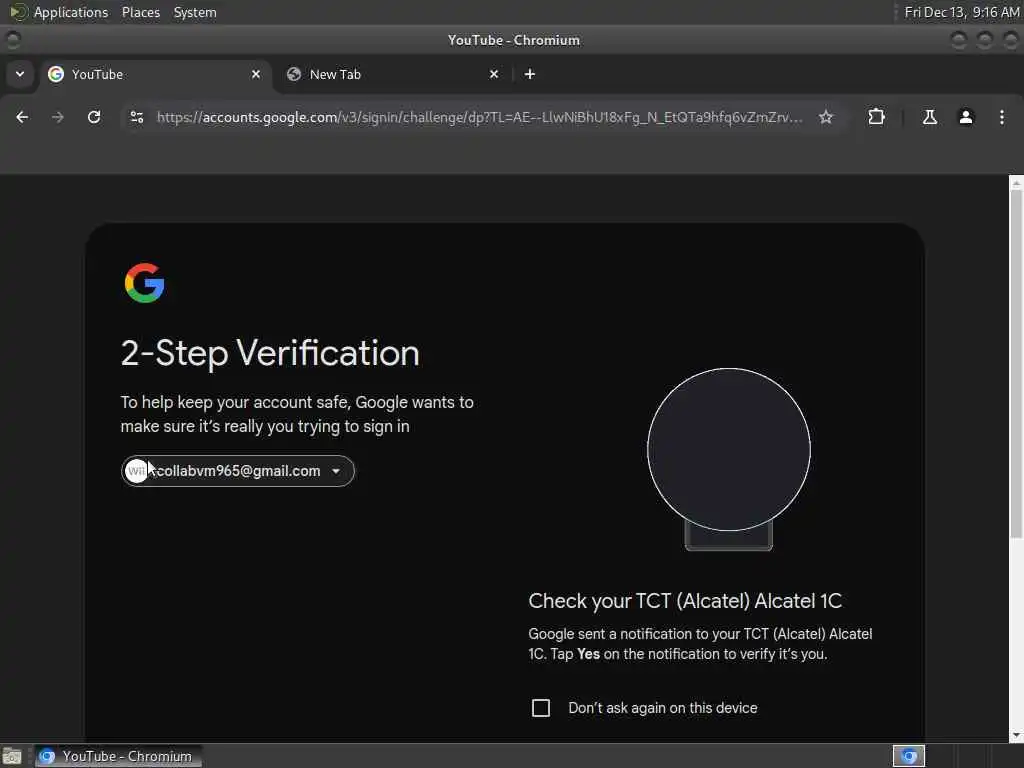Click the Google logo
The image size is (1024, 768).
tap(144, 283)
